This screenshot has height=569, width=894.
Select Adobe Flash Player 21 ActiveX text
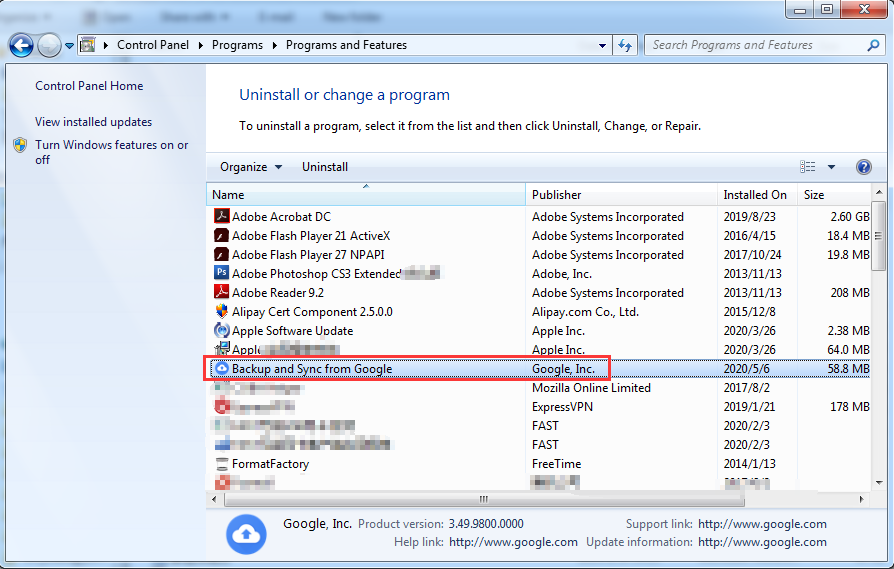[x=311, y=235]
